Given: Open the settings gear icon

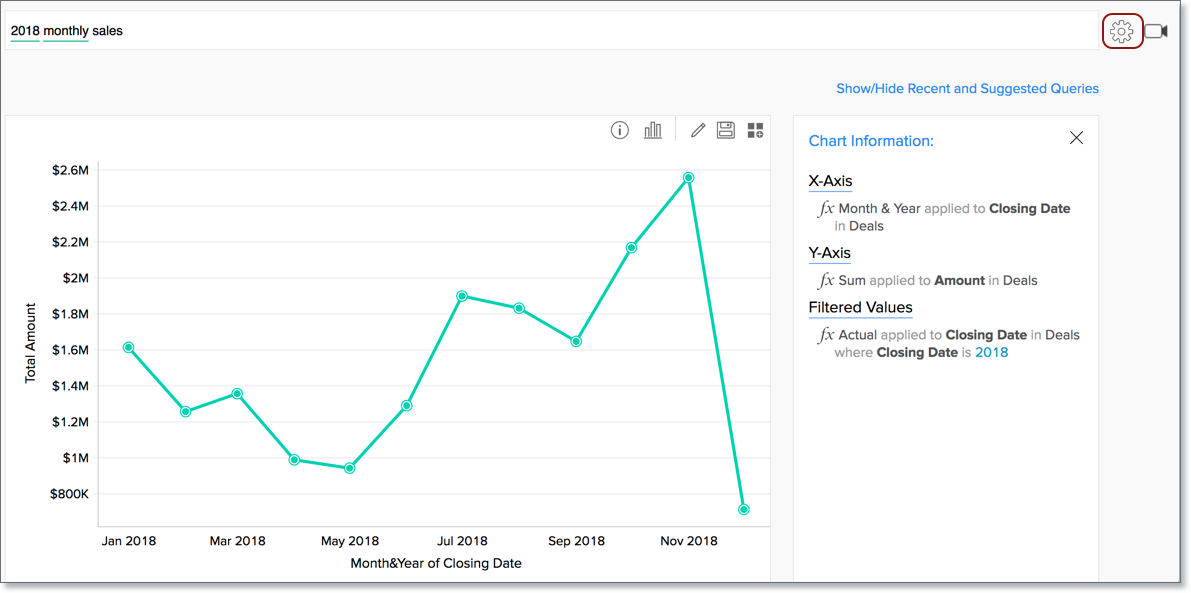Looking at the screenshot, I should [x=1122, y=31].
